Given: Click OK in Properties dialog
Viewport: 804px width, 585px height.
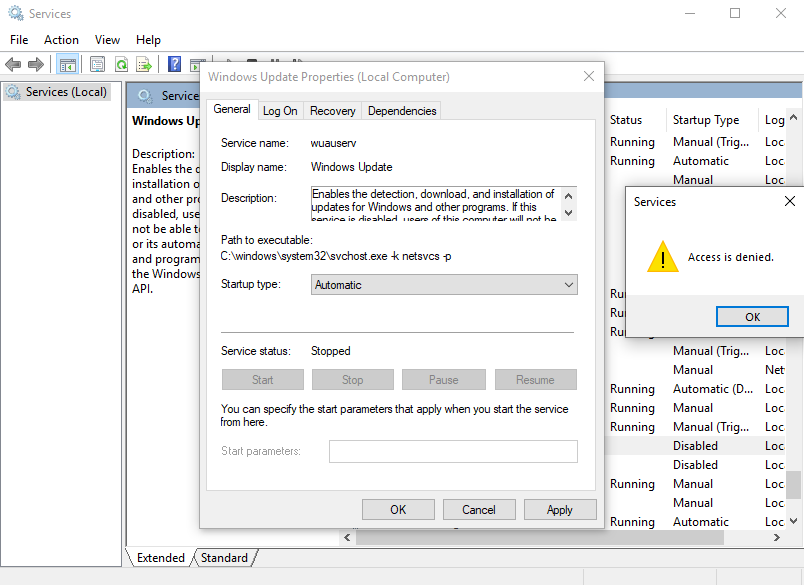Looking at the screenshot, I should [x=398, y=510].
